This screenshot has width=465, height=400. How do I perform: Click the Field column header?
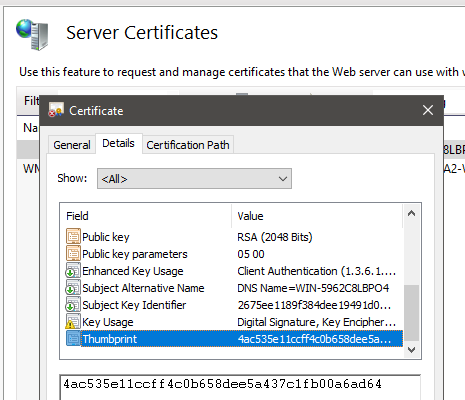click(146, 216)
